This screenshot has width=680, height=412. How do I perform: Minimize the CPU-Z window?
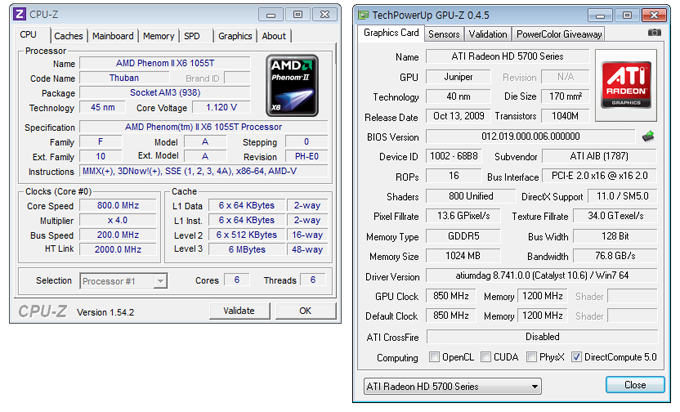(271, 15)
